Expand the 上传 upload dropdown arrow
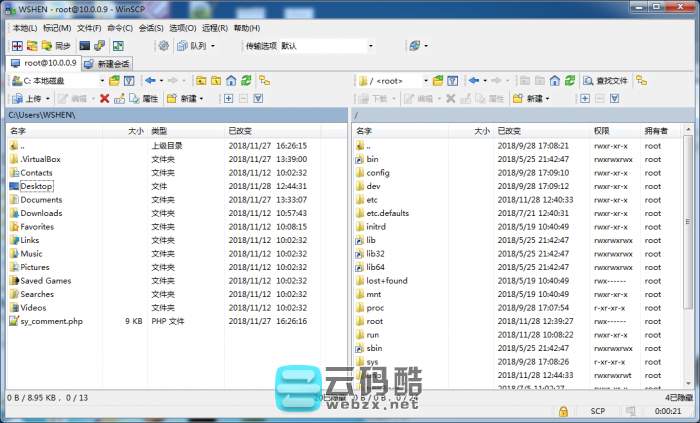700x423 pixels. pos(48,99)
